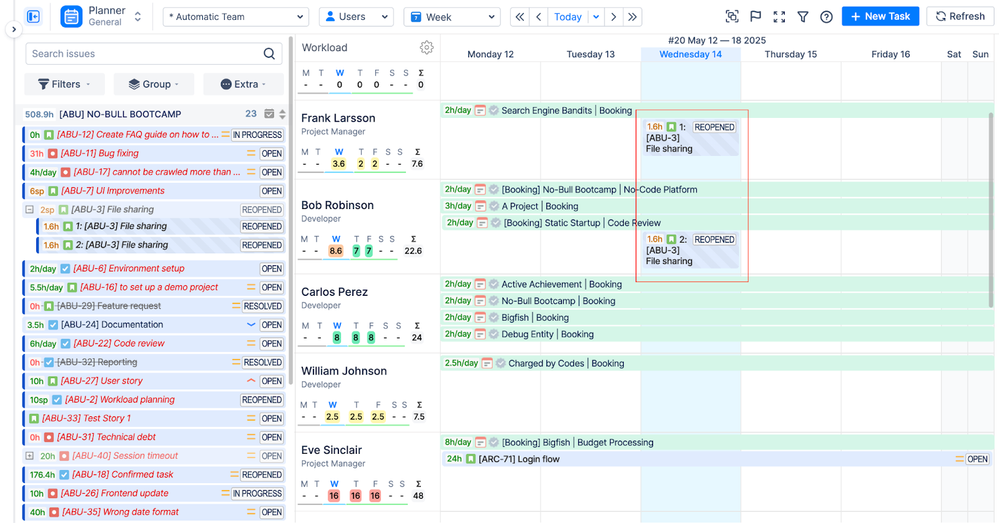Open the funnel filter icon in toolbar
The image size is (999, 523).
tap(803, 17)
